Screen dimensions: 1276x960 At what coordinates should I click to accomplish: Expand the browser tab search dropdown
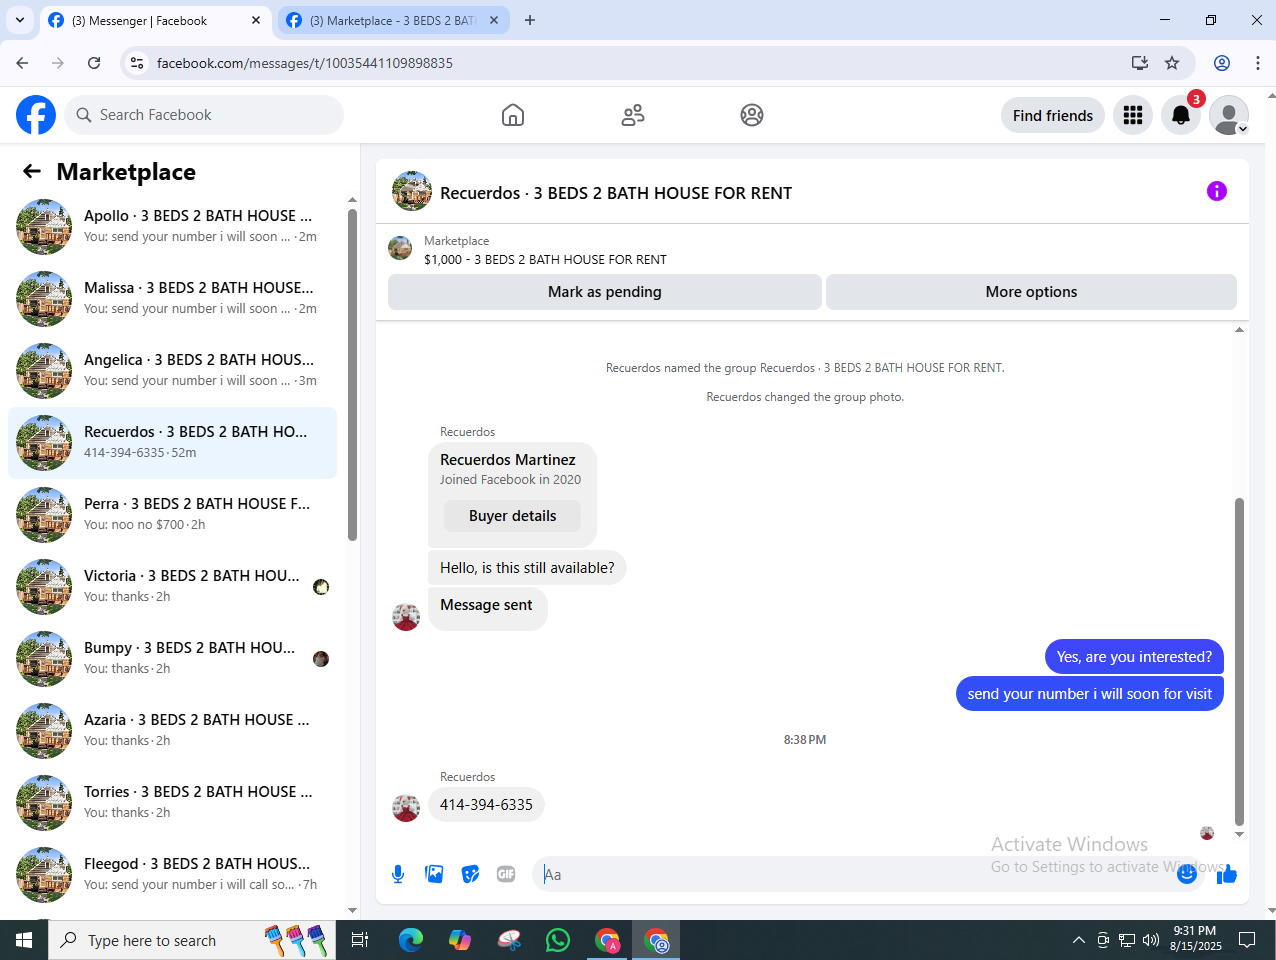click(x=20, y=20)
